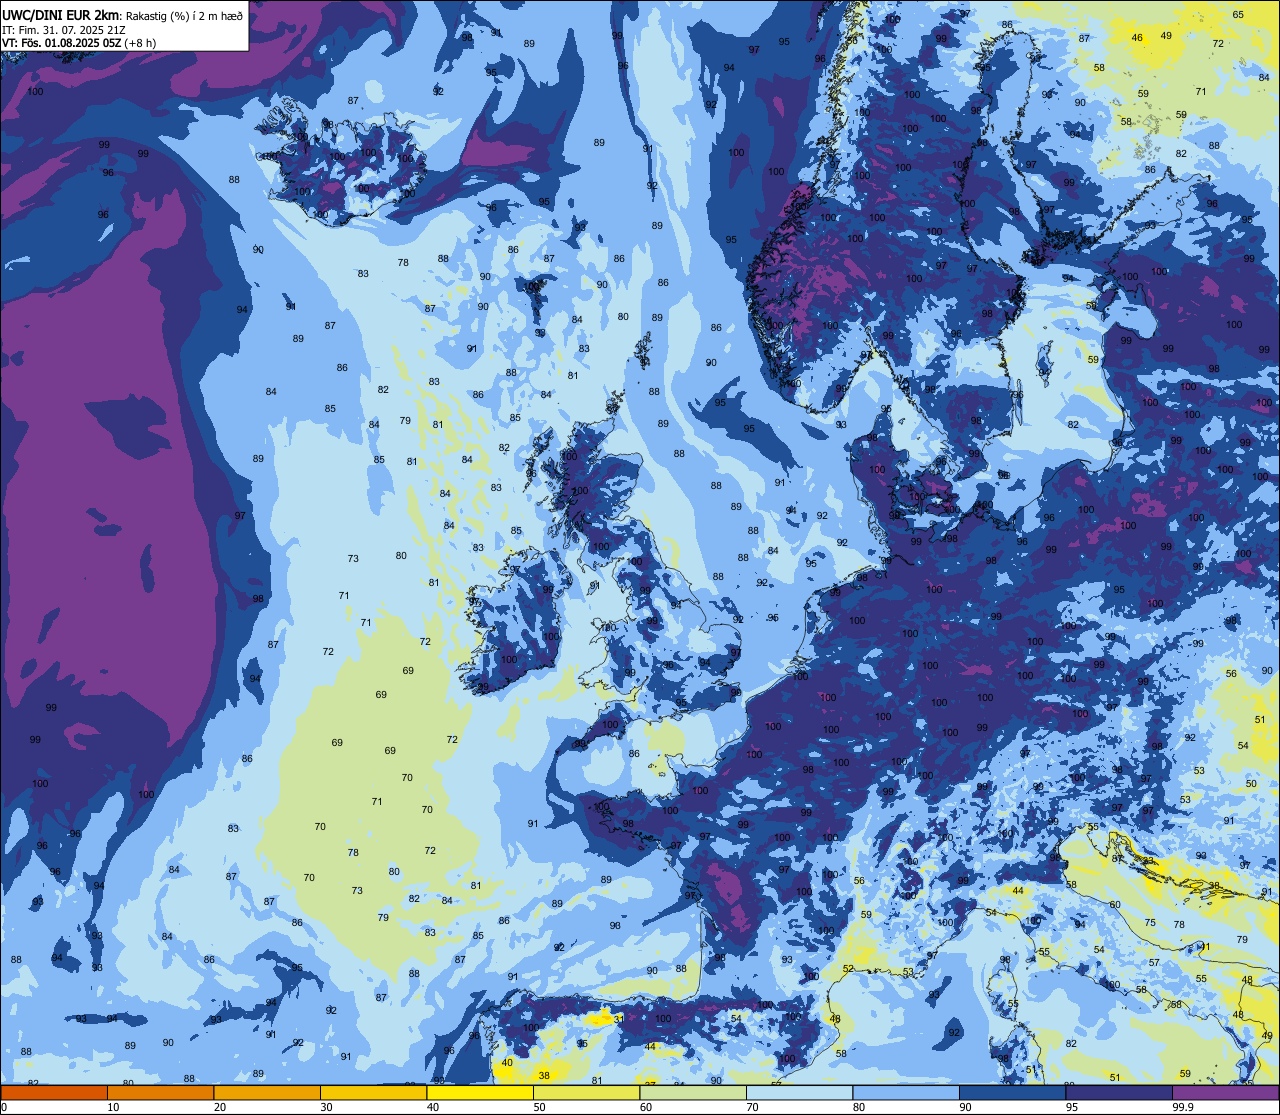Click the 0–10 dark orange legend segment
Image resolution: width=1280 pixels, height=1115 pixels.
[54, 1092]
